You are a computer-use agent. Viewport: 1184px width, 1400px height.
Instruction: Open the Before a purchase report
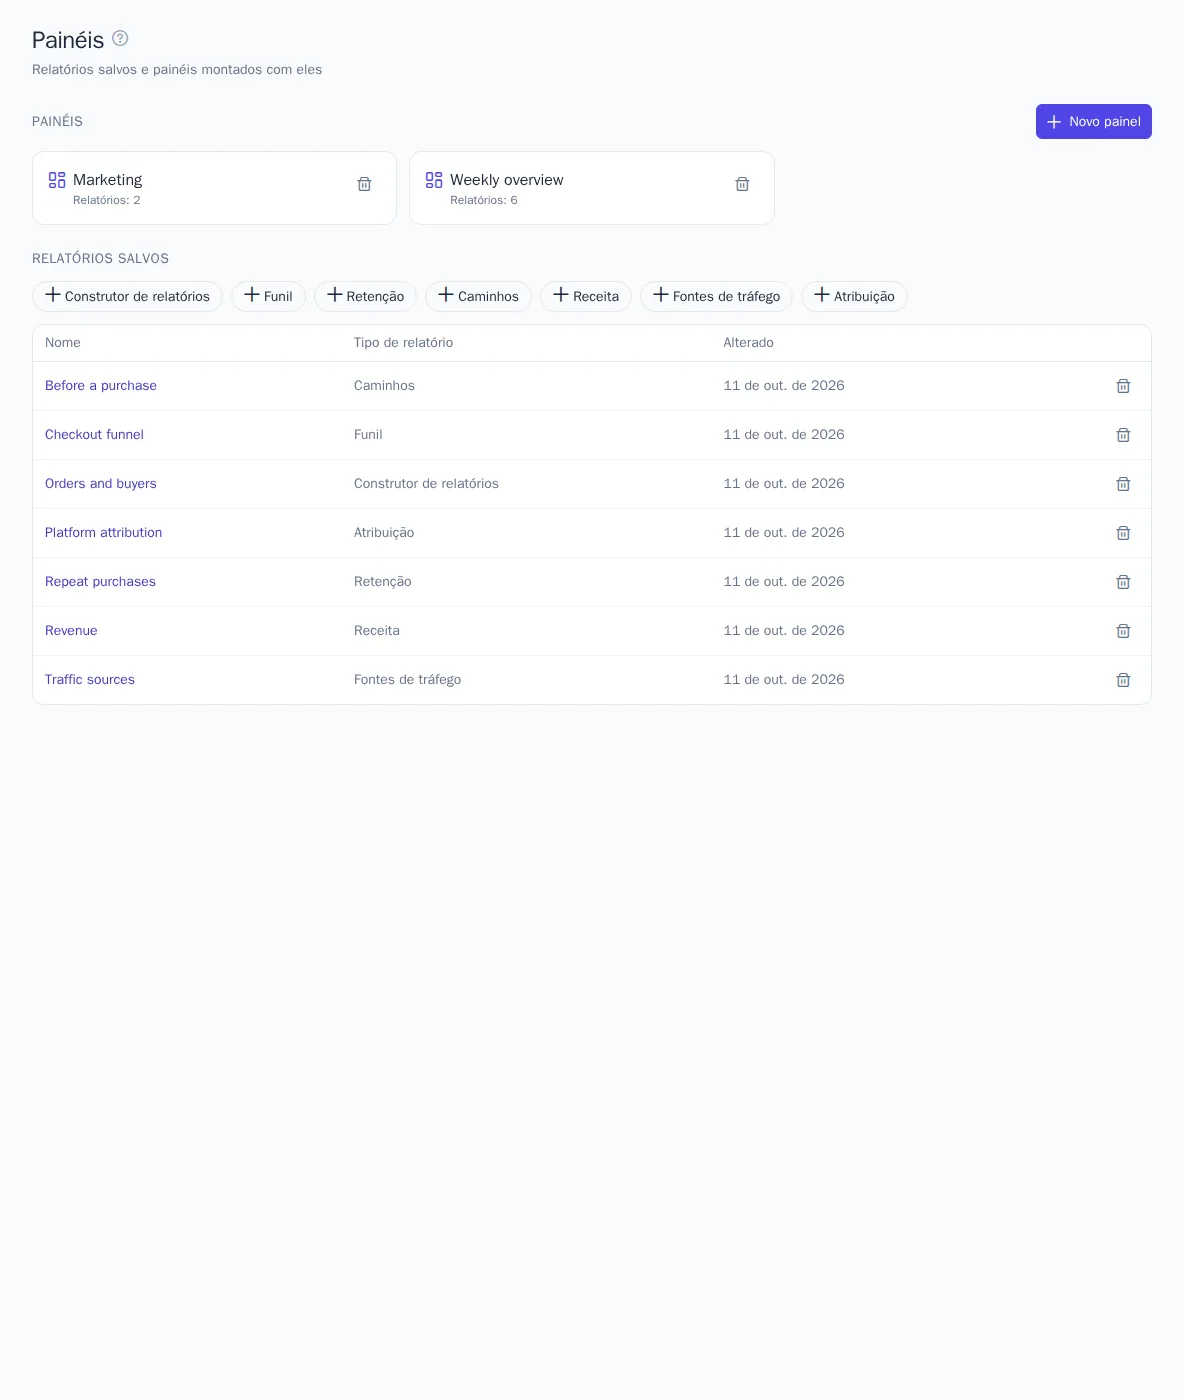click(101, 386)
